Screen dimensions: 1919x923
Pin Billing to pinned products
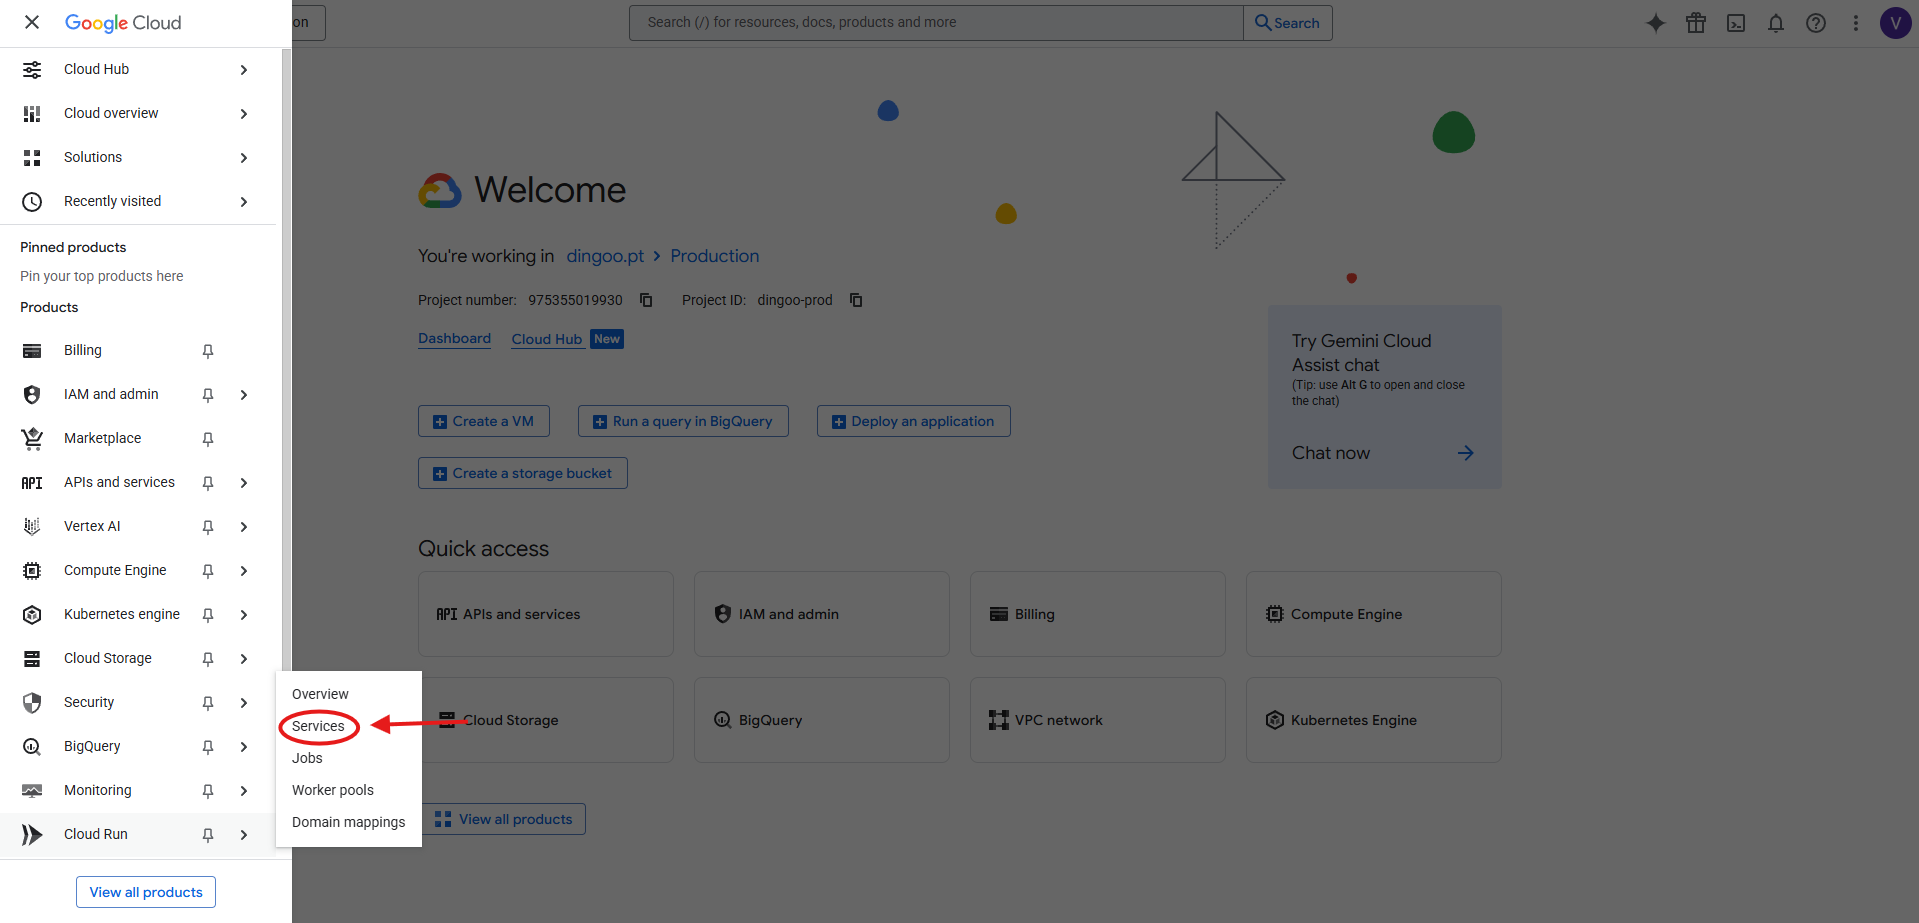click(207, 350)
